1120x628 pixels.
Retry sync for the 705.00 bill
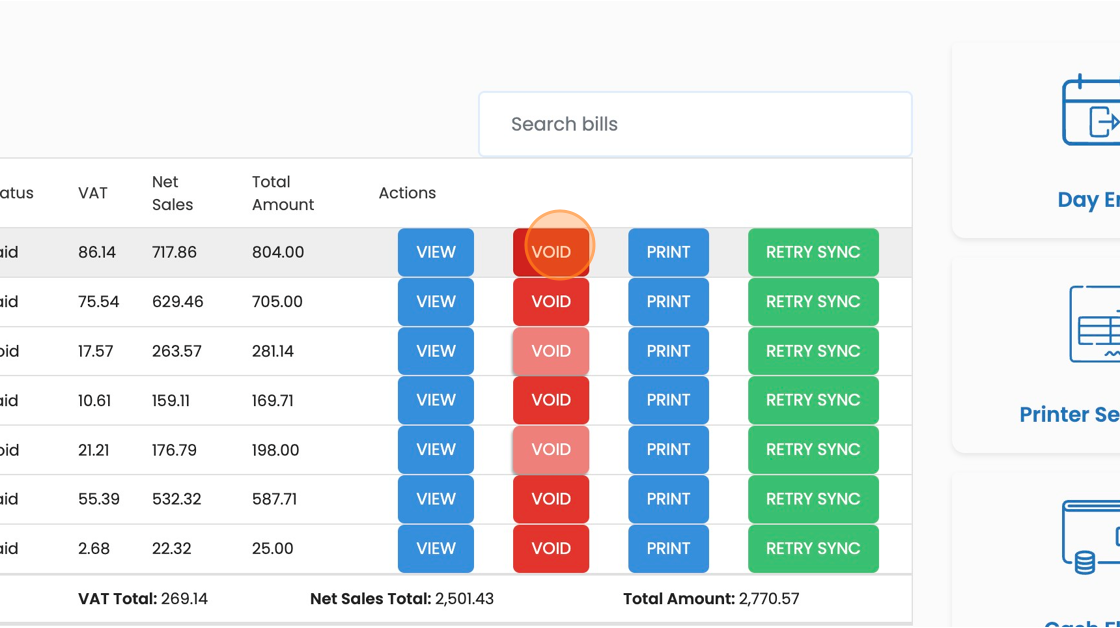[x=813, y=301]
